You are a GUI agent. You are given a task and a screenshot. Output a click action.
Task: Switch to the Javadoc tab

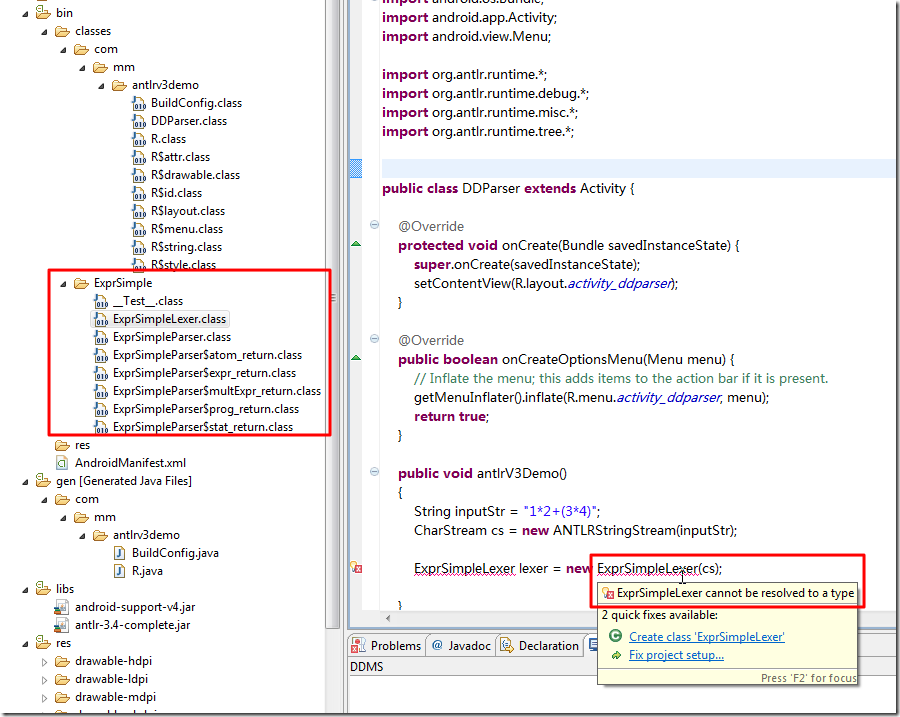coord(461,645)
